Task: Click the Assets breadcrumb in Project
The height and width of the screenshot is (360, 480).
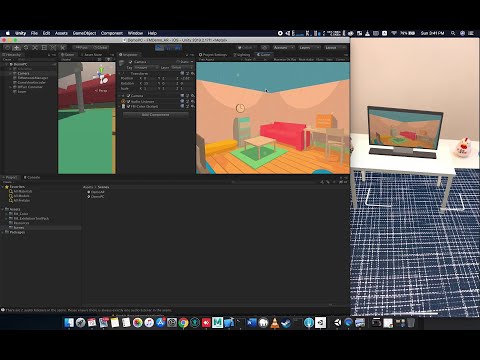Action: coord(88,187)
